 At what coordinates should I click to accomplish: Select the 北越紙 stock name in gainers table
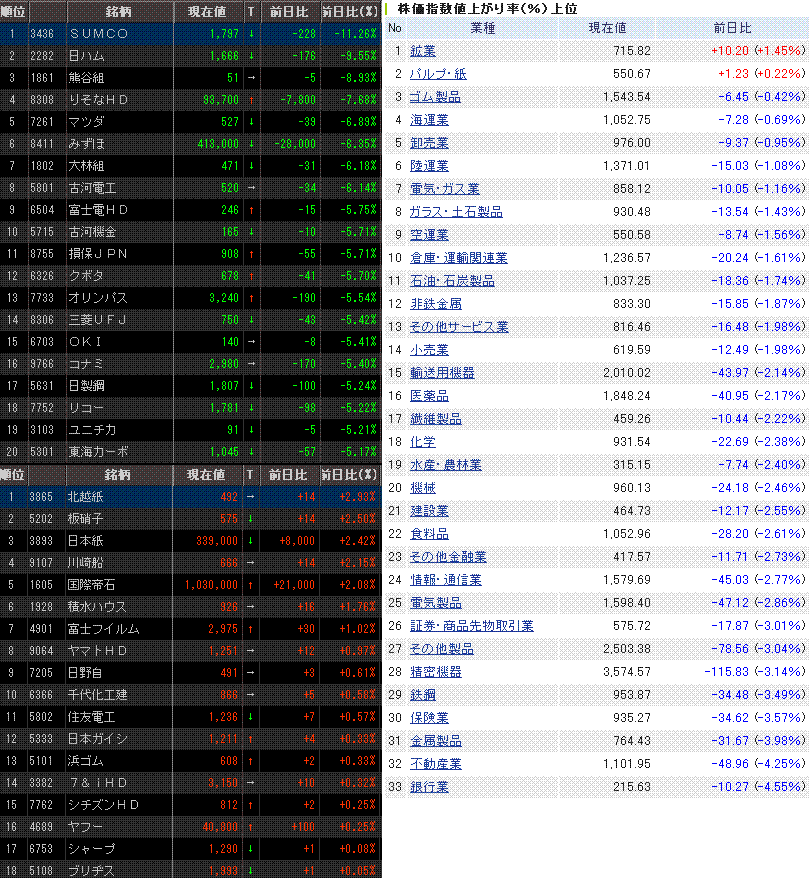(85, 497)
